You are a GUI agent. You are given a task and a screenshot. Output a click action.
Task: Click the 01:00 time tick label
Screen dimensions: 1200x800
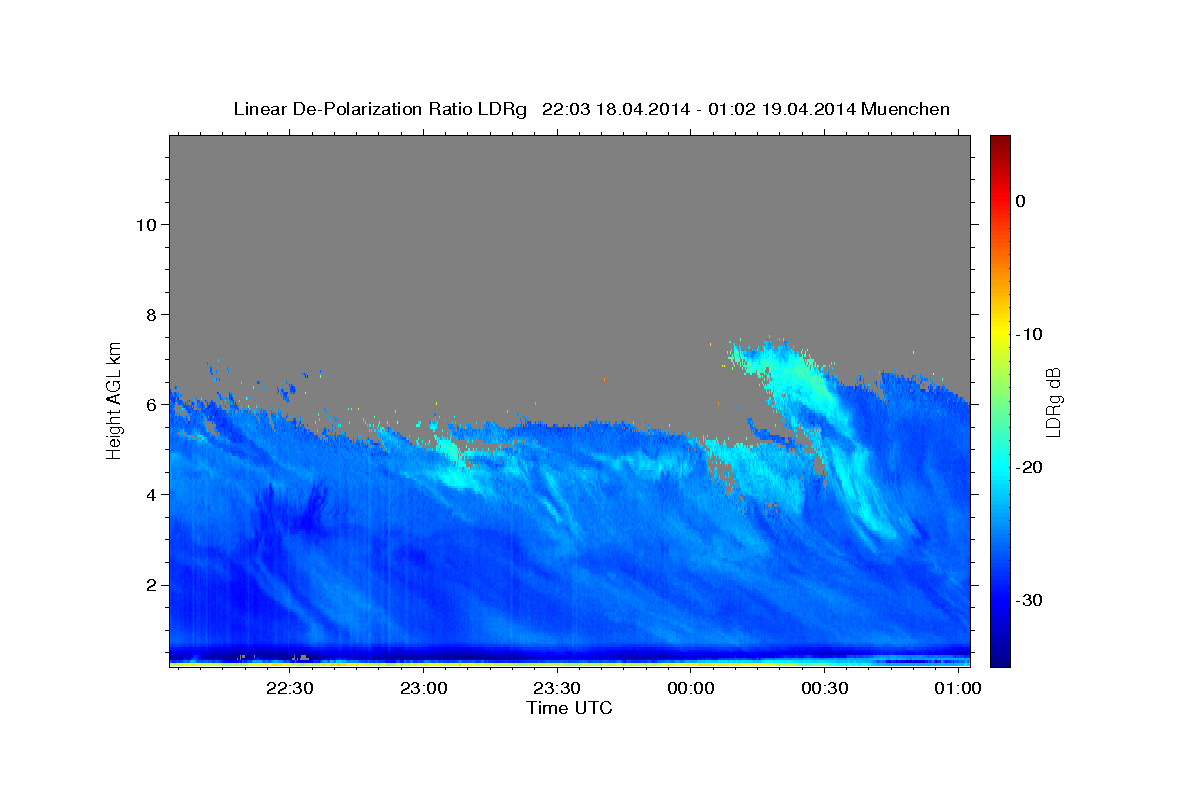pyautogui.click(x=957, y=689)
